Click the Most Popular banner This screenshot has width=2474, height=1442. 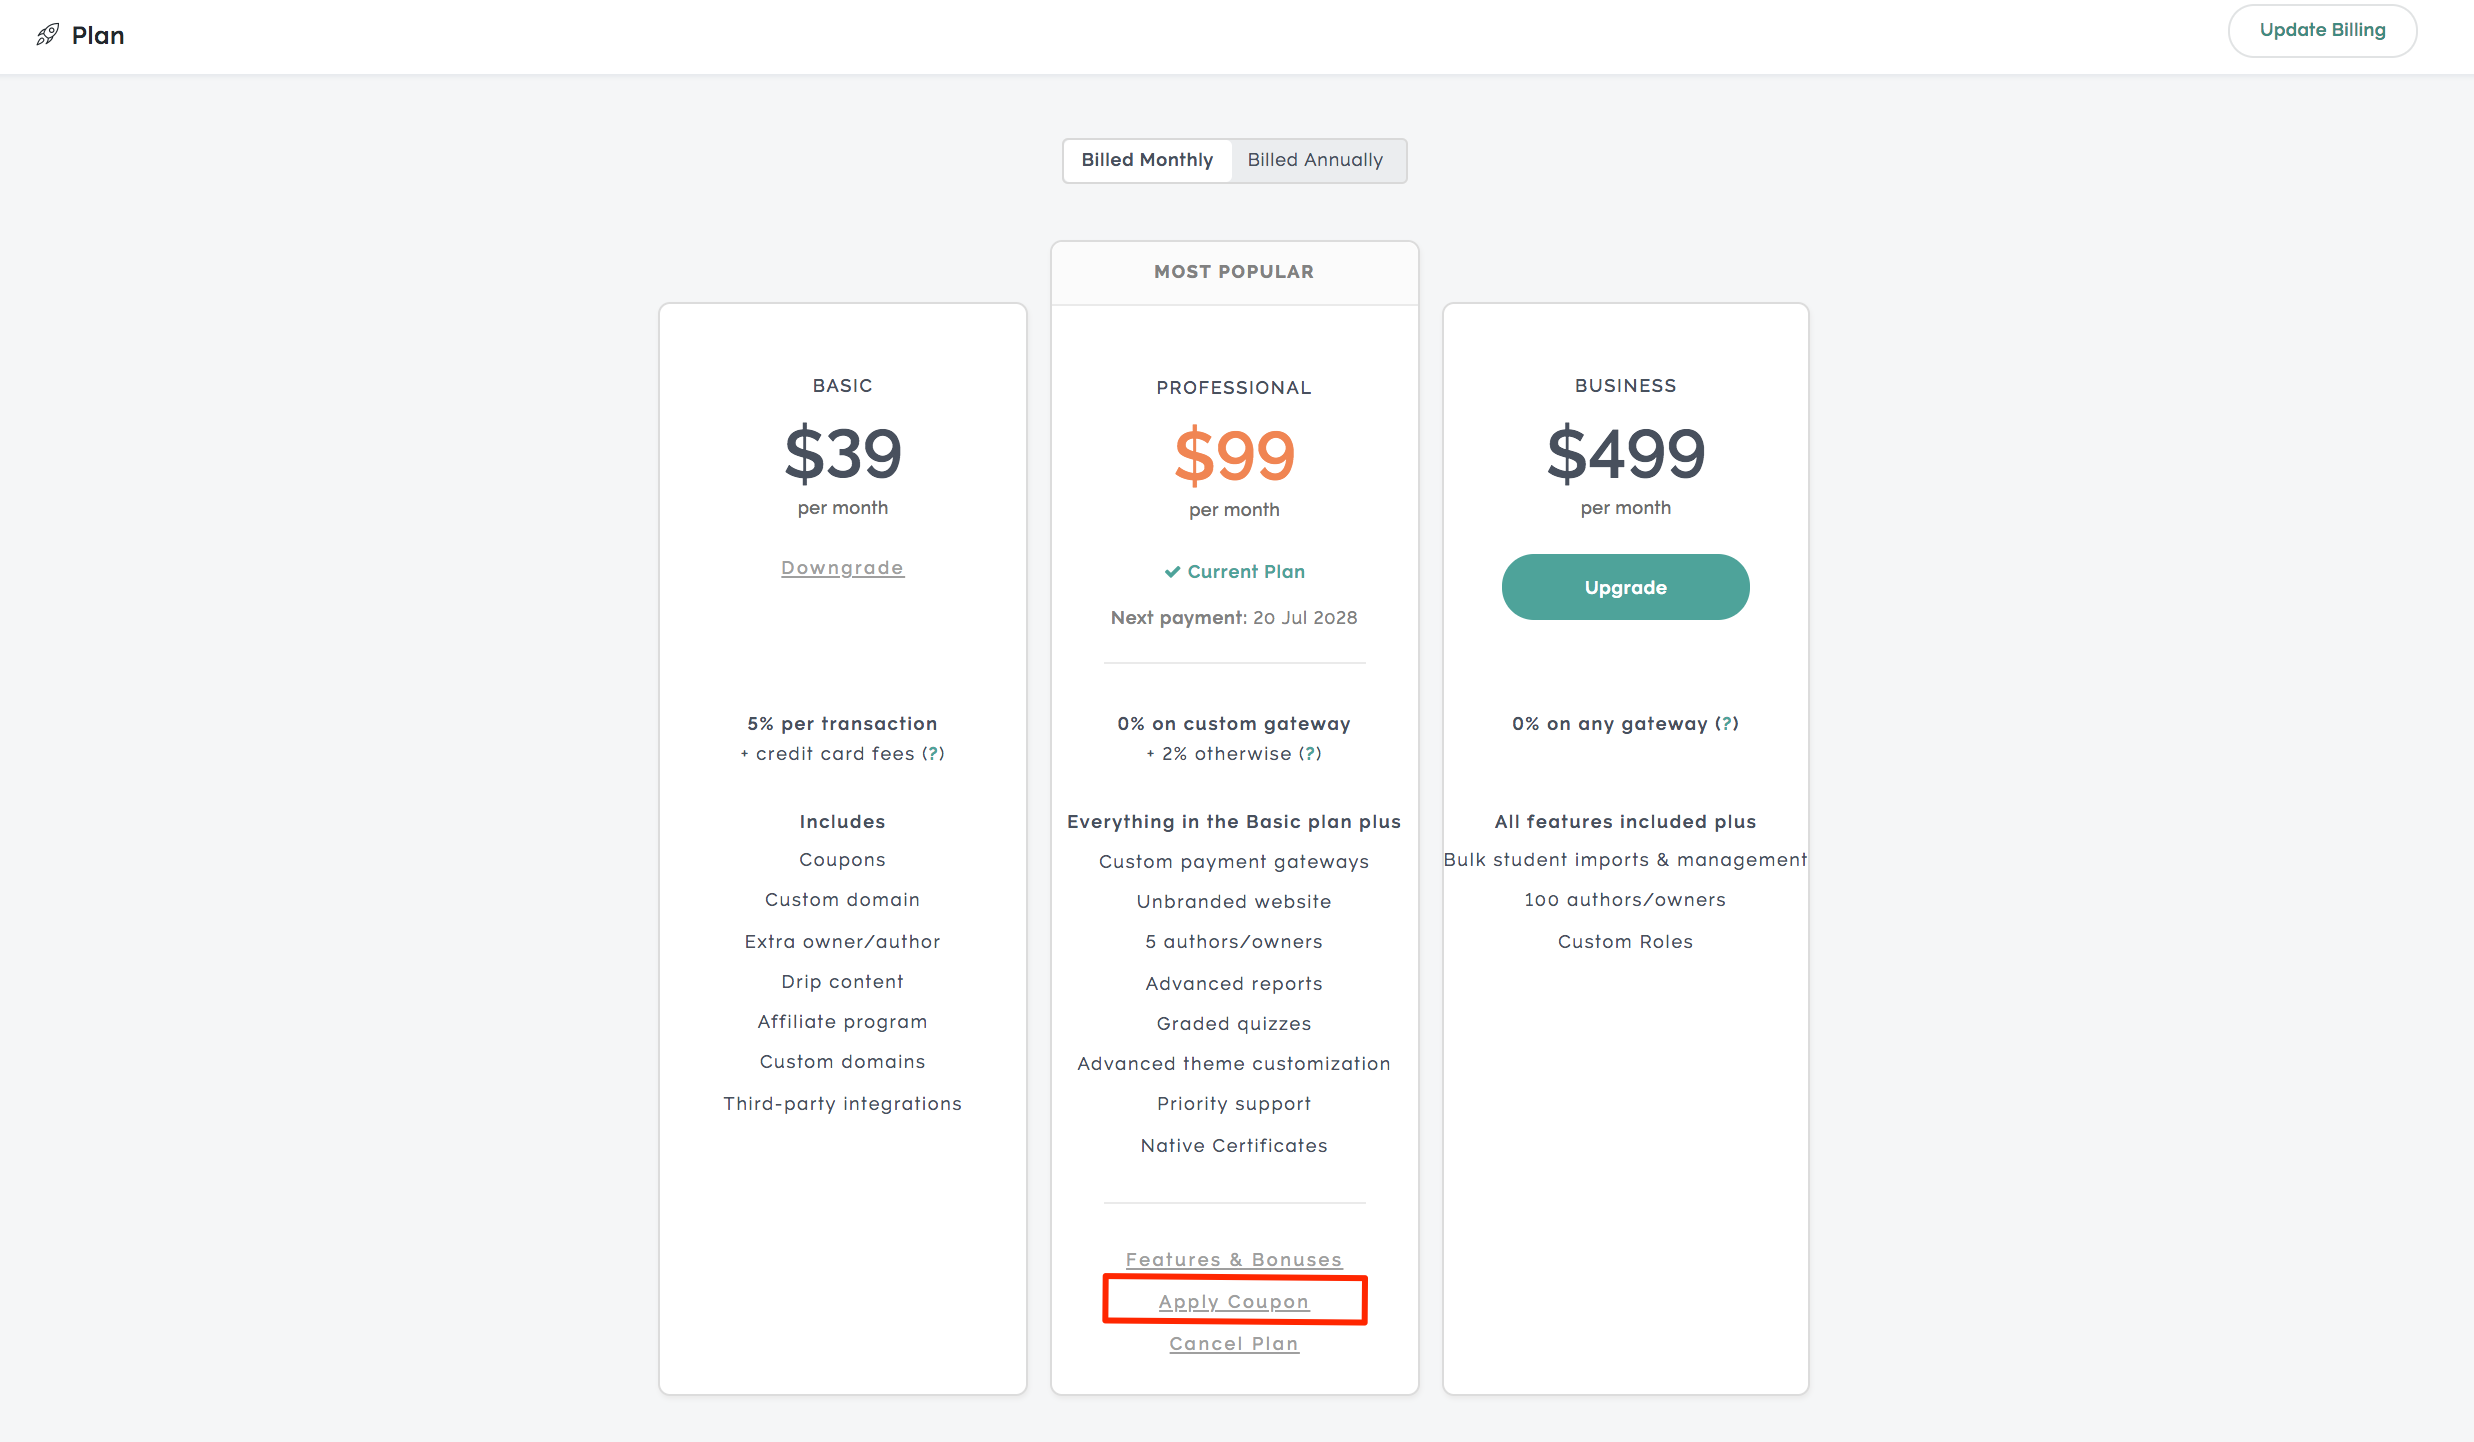point(1234,272)
